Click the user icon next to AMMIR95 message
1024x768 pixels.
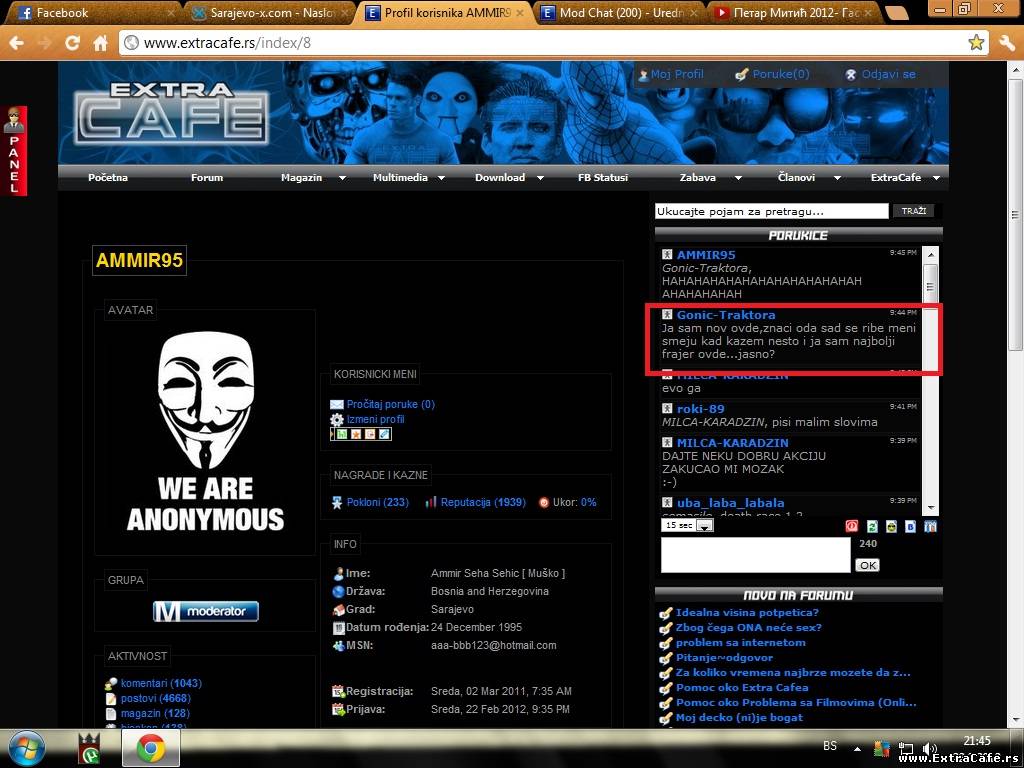click(x=667, y=255)
